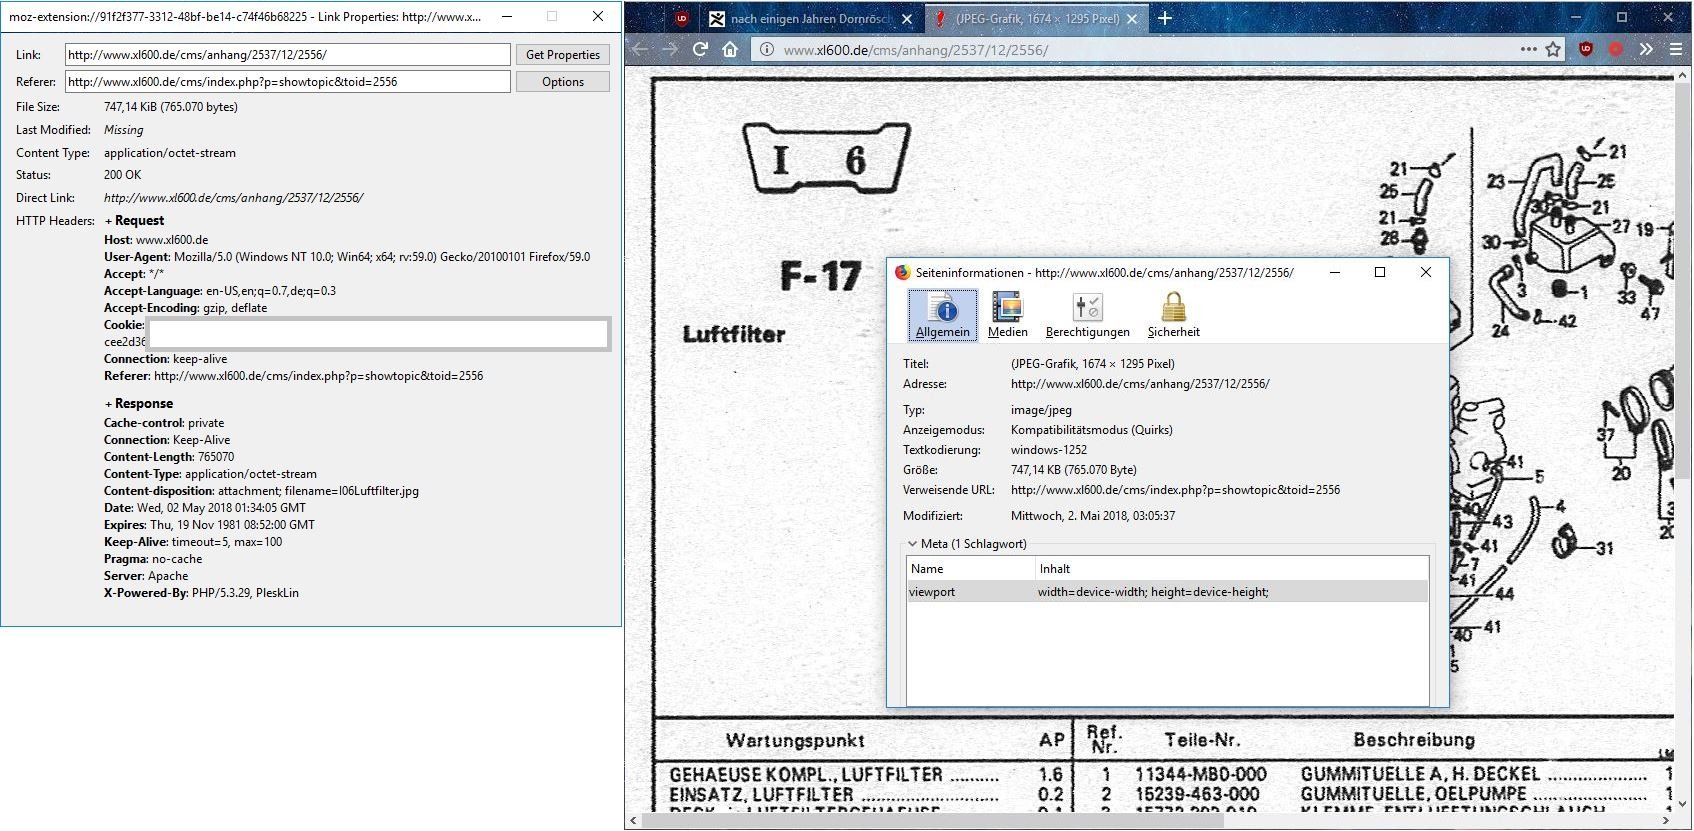Click the Content-disposition header line
Screen dimensions: 1694x831
[x=262, y=491]
